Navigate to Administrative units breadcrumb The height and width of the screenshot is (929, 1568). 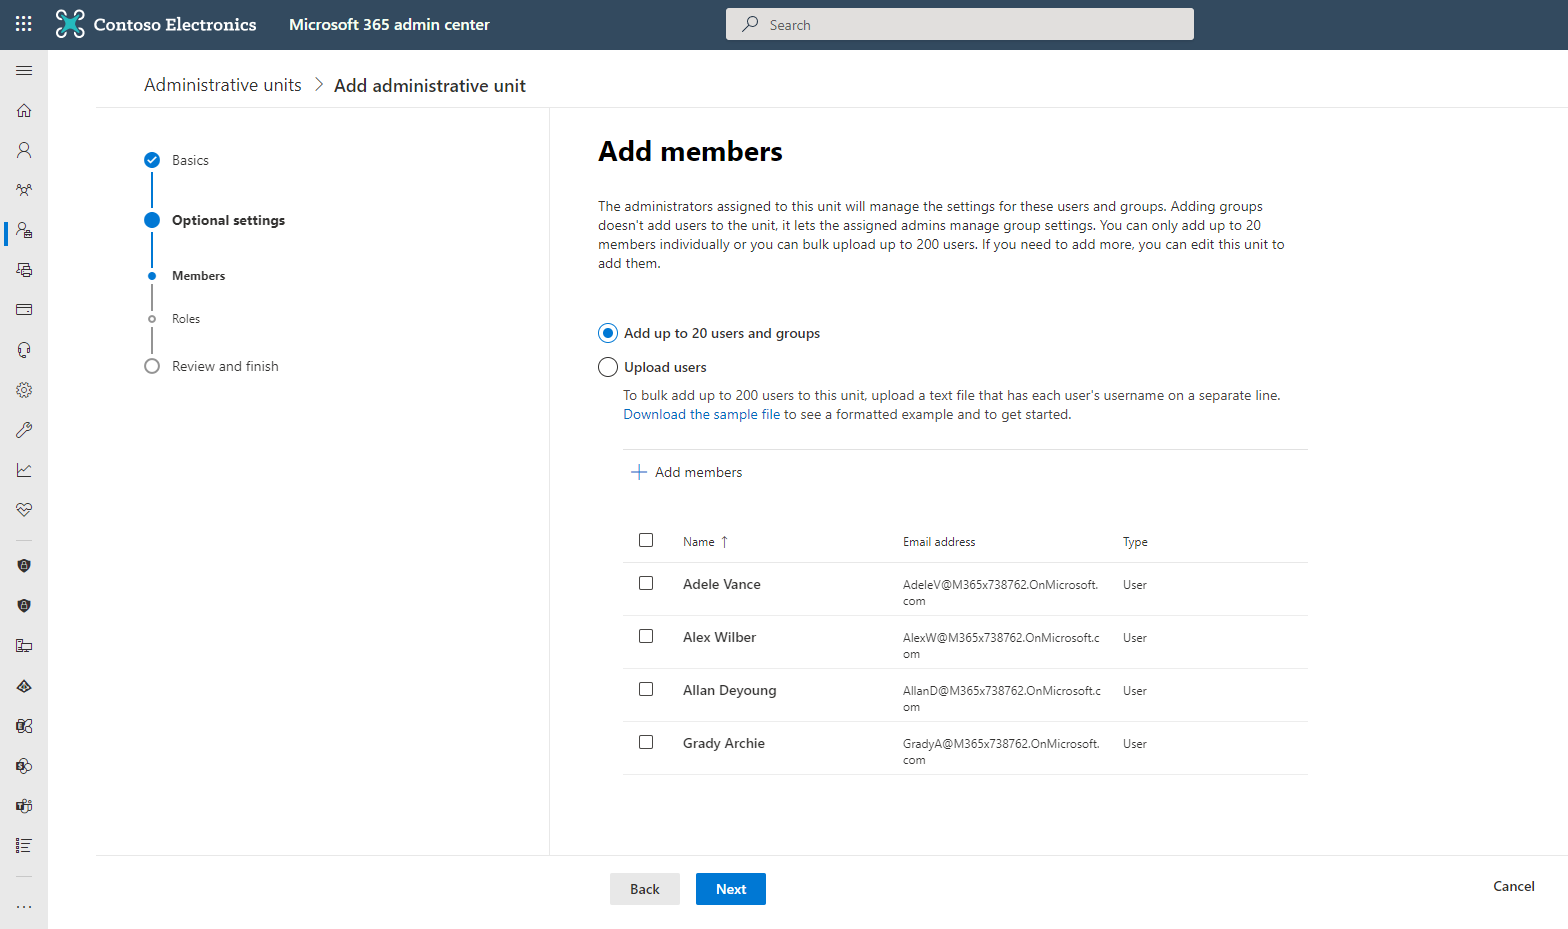(x=222, y=85)
